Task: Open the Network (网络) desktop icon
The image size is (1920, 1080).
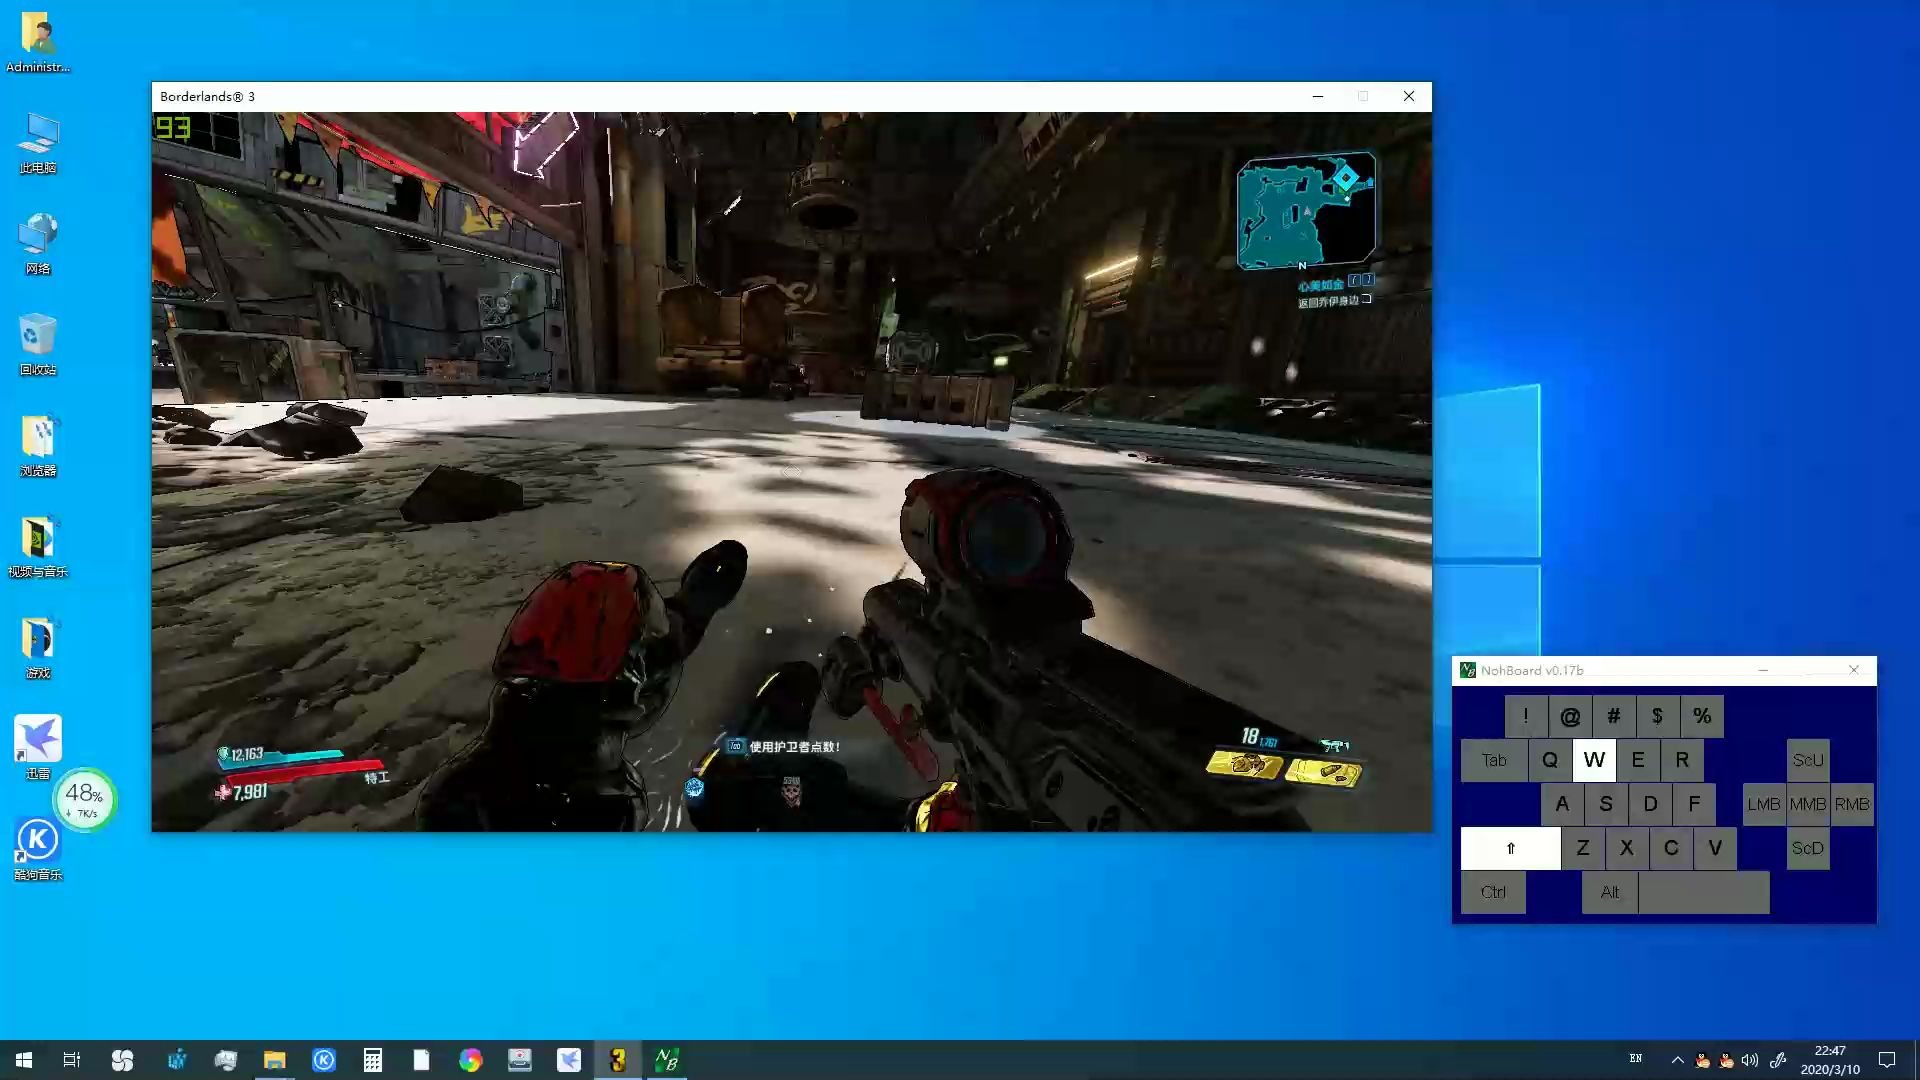Action: pos(38,244)
